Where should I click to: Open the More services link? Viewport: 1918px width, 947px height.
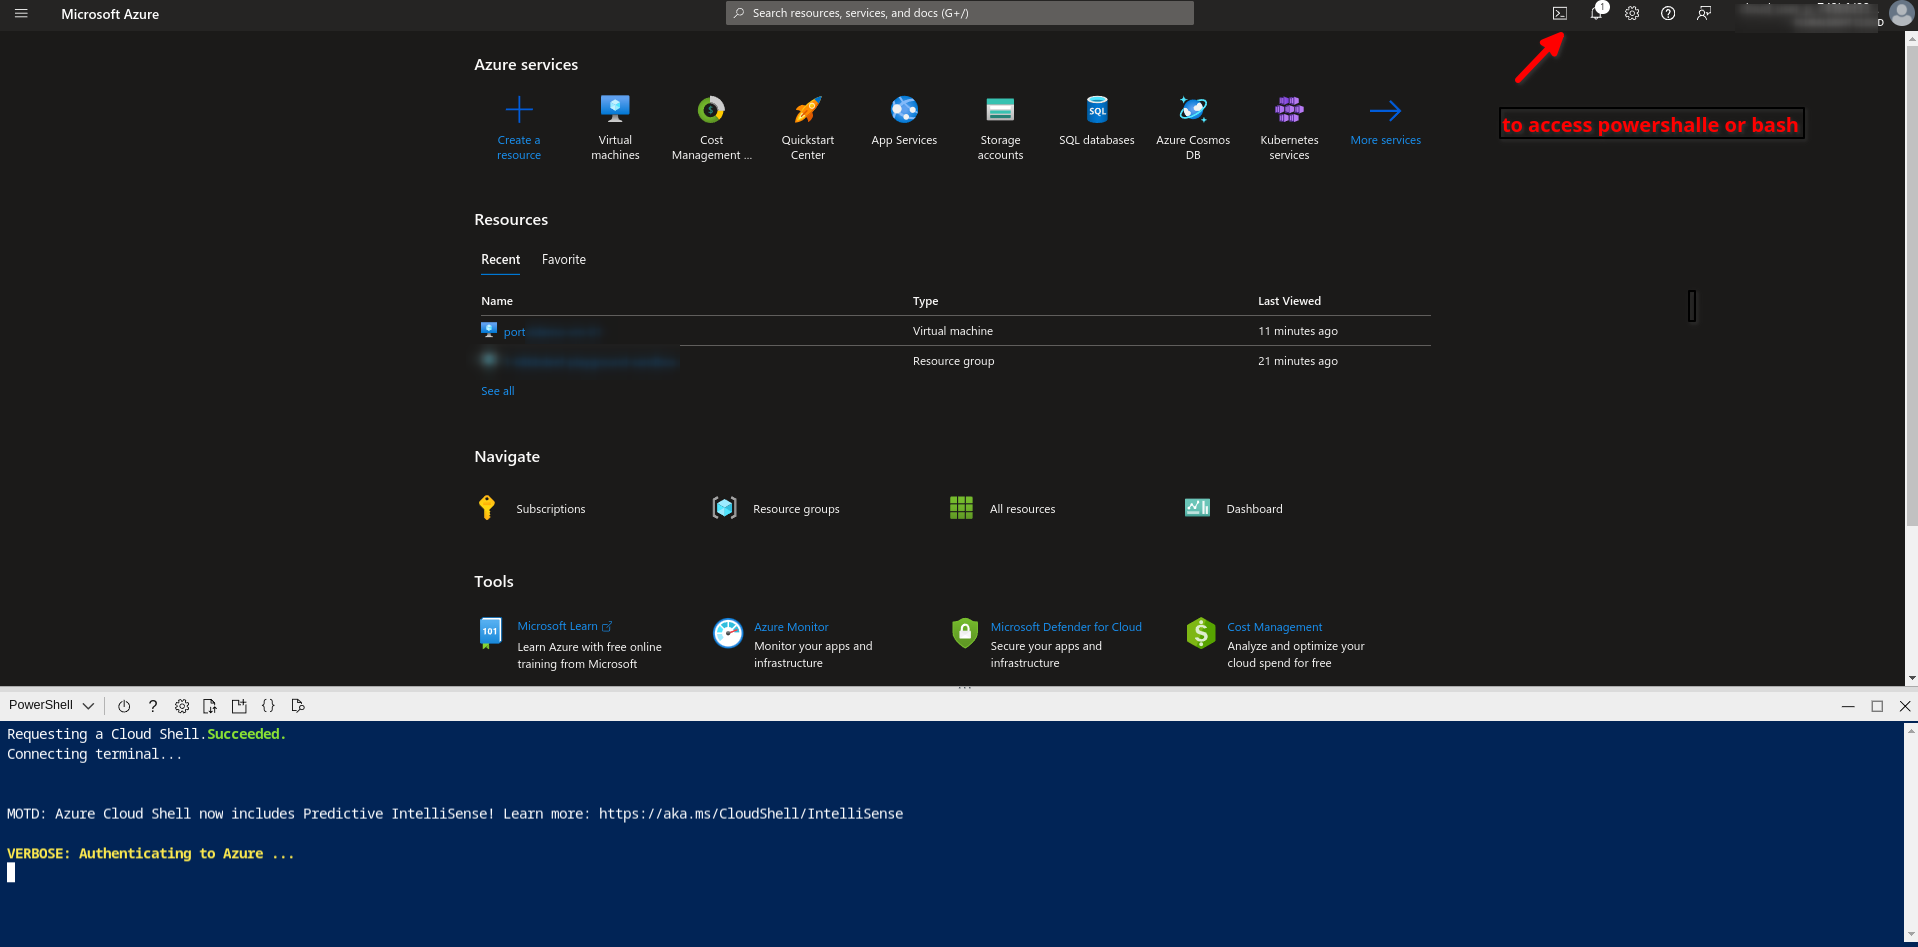pos(1385,125)
